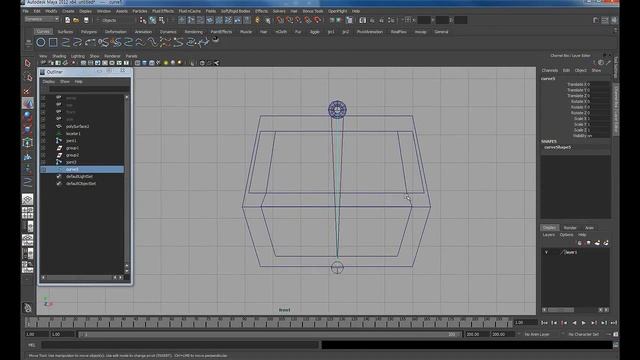The width and height of the screenshot is (640, 360).
Task: Click the select by component type icon
Action: (162, 20)
